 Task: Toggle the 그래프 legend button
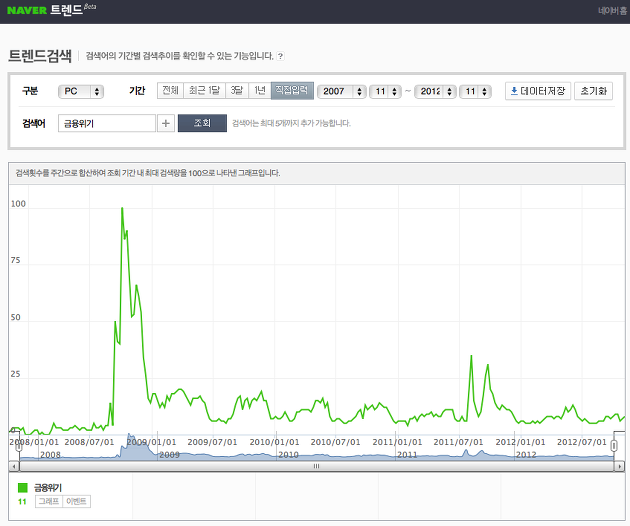click(49, 501)
